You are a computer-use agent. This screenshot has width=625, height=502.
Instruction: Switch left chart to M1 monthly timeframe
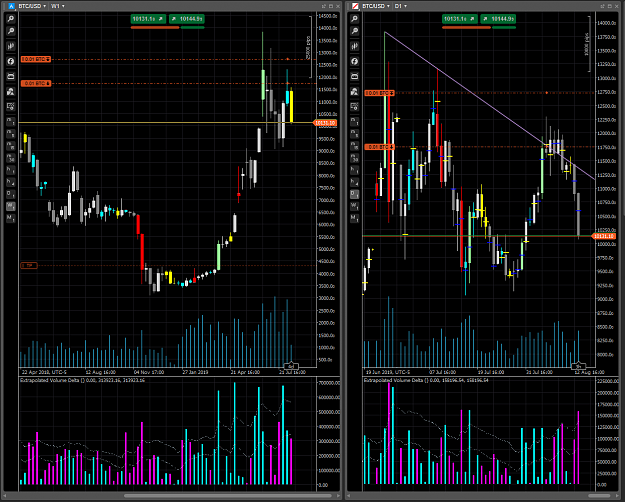(x=11, y=218)
